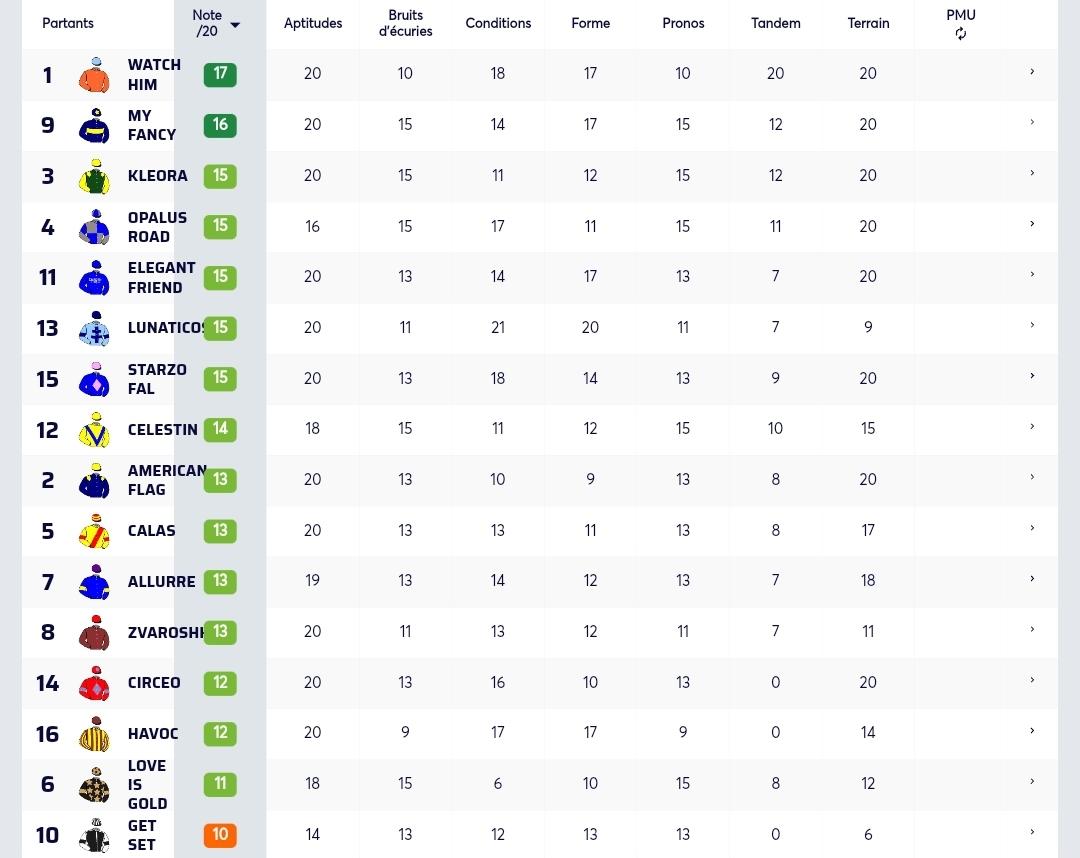Click Watch Him's dark green 17 badge
The width and height of the screenshot is (1080, 858).
[220, 74]
